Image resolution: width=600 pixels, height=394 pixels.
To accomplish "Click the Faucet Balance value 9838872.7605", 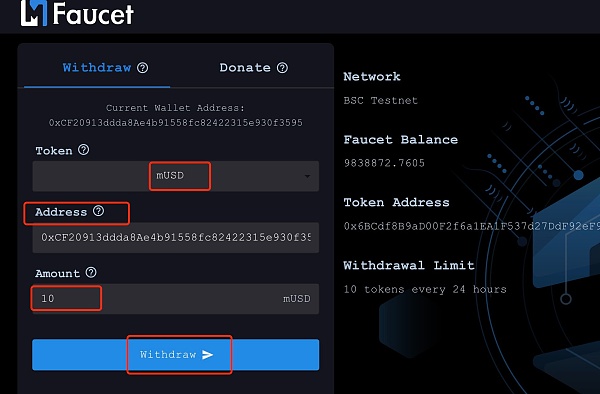I will pyautogui.click(x=384, y=163).
